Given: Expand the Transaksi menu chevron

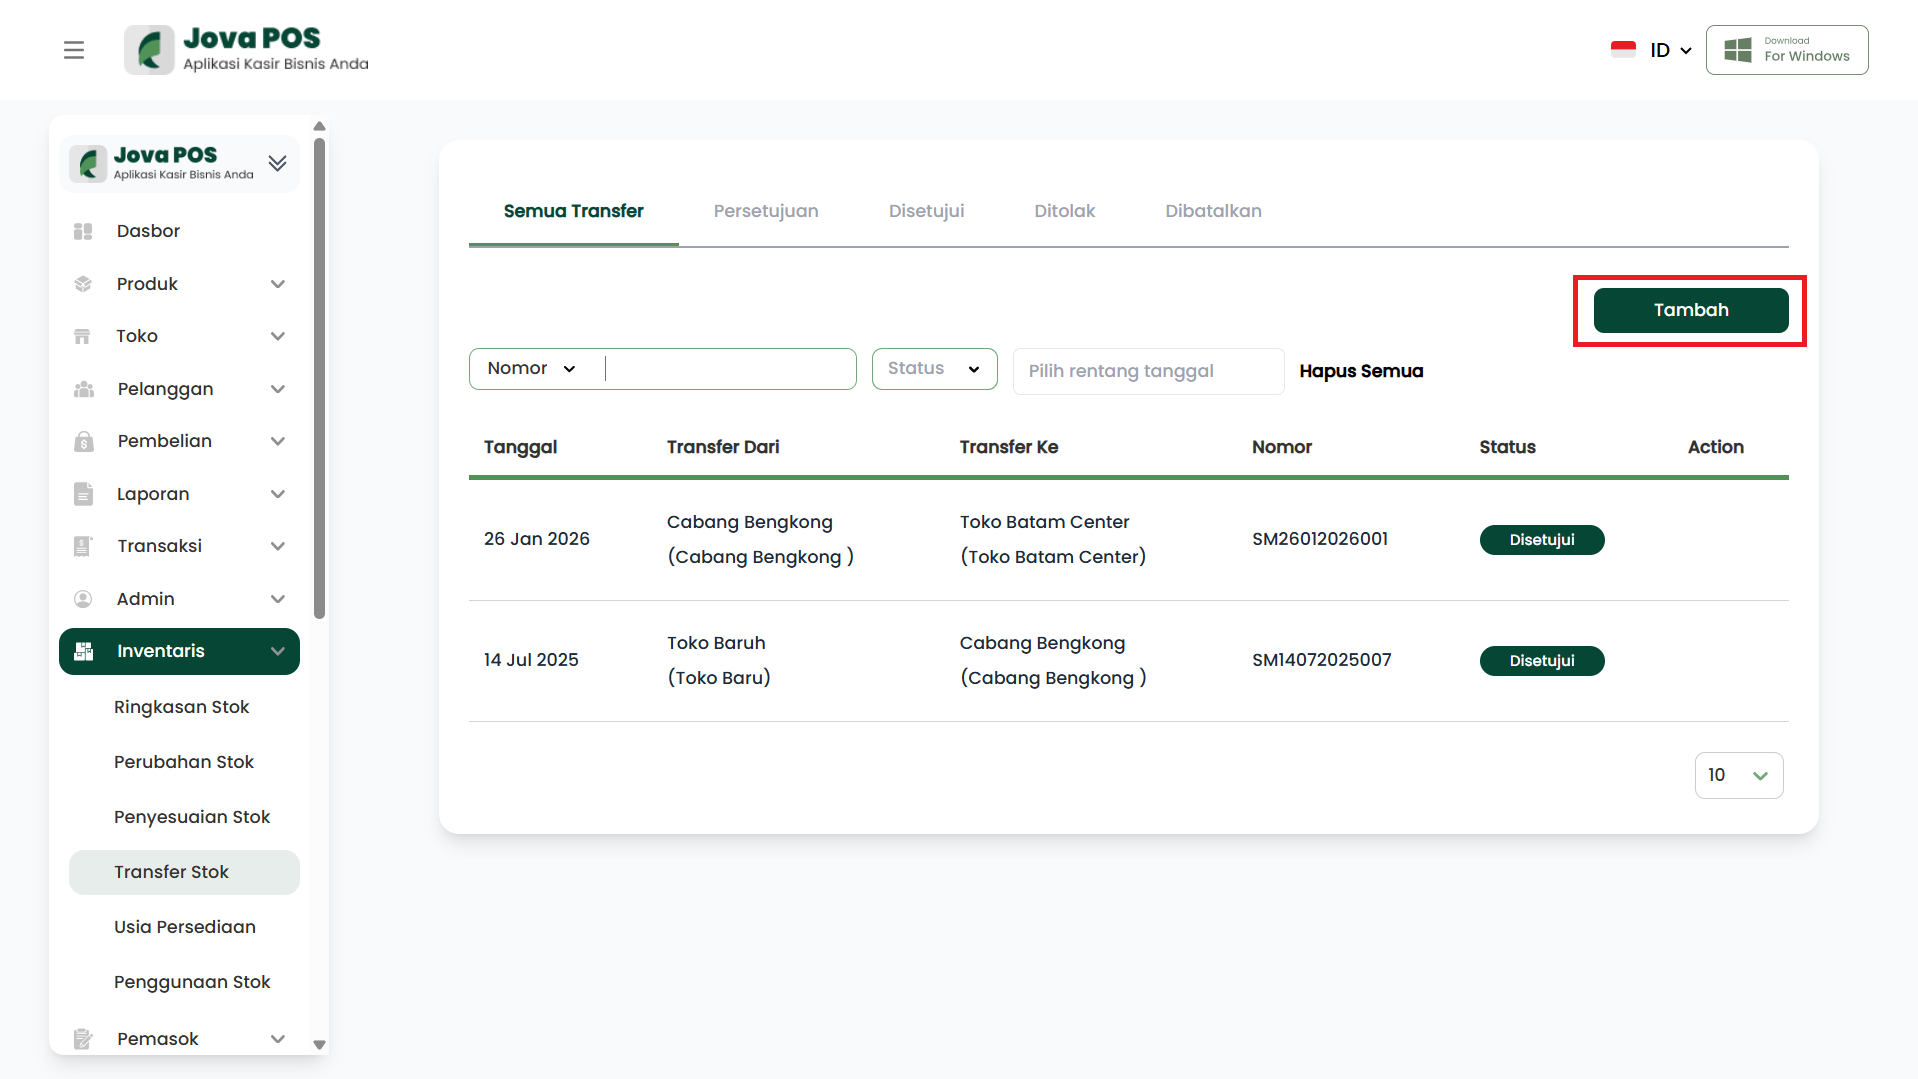Looking at the screenshot, I should point(278,546).
